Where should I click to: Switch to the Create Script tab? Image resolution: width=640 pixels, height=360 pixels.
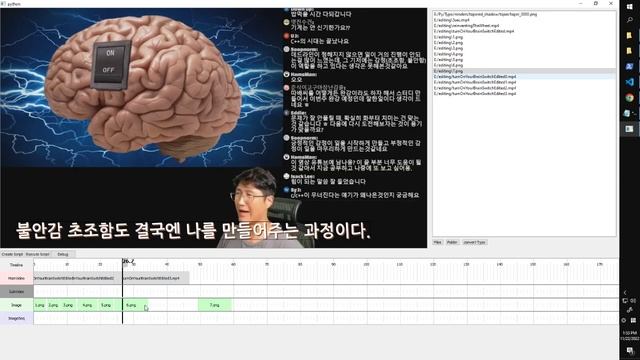point(12,254)
